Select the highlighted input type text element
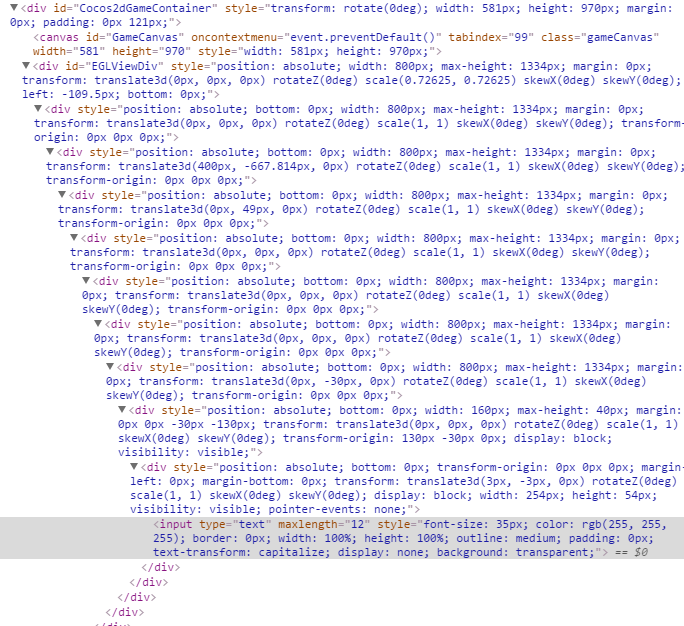 pyautogui.click(x=342, y=538)
